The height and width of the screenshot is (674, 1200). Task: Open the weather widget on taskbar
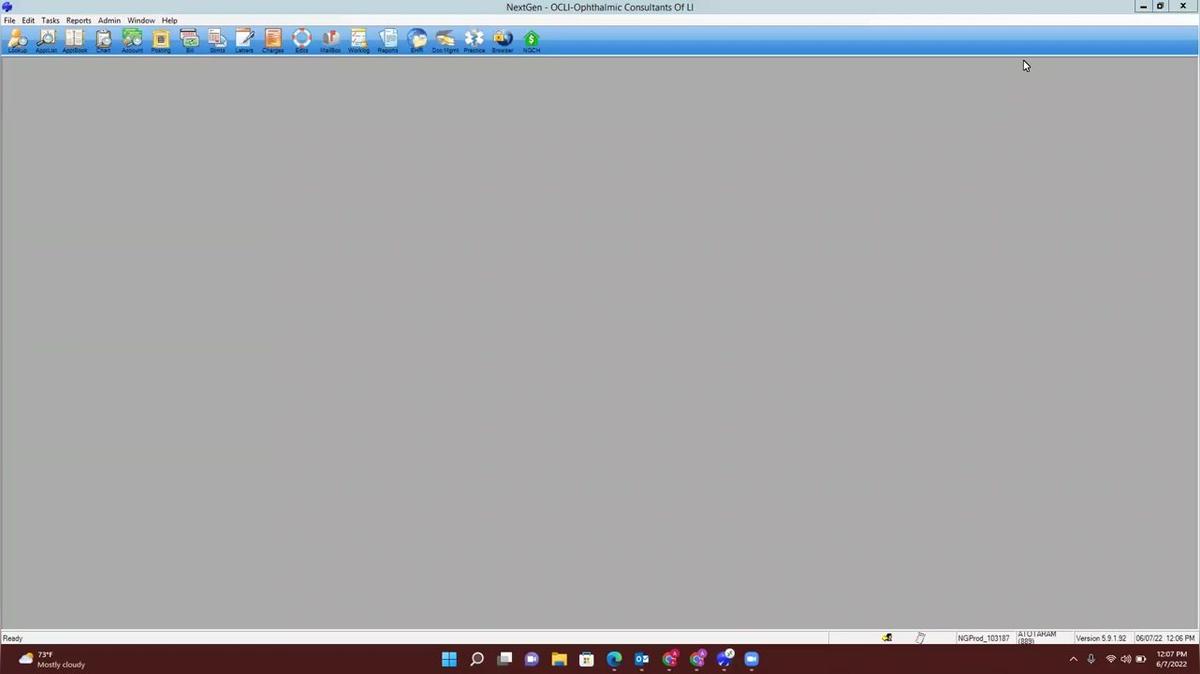coord(52,659)
